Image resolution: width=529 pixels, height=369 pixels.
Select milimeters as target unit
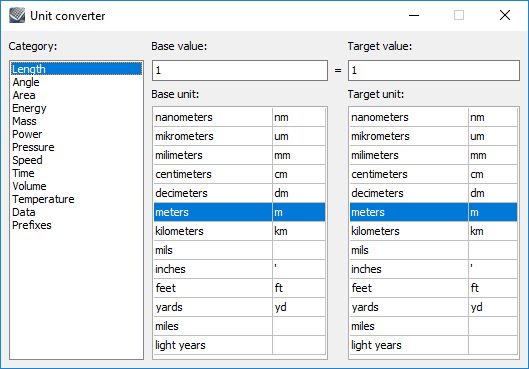(x=434, y=155)
